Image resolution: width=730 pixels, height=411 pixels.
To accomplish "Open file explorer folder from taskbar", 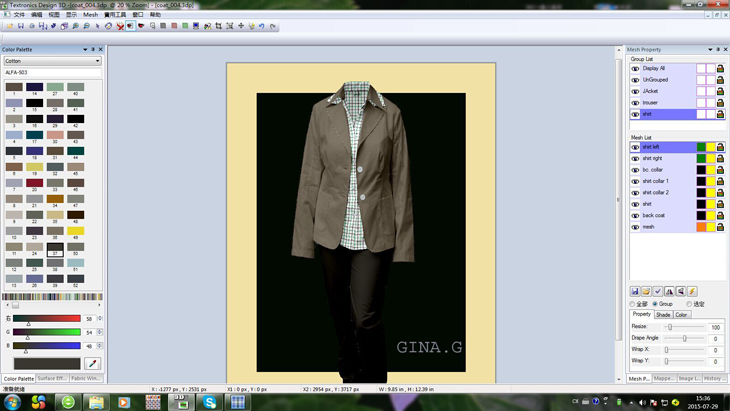I will click(96, 402).
